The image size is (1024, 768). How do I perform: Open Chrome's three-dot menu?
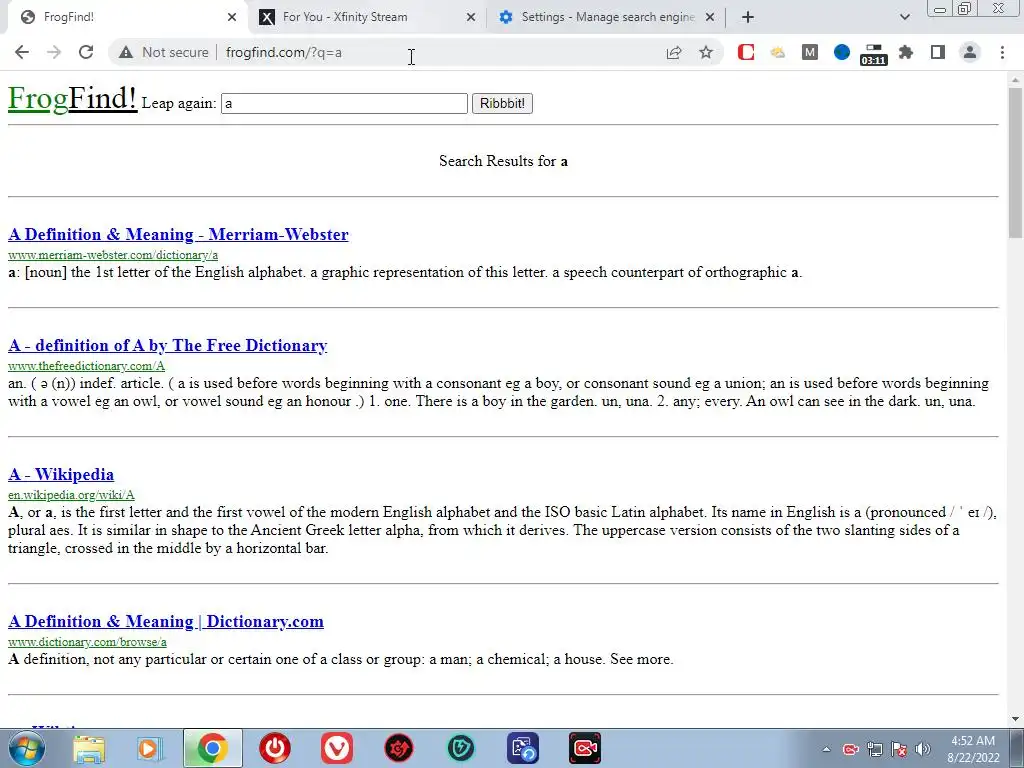[x=1002, y=52]
